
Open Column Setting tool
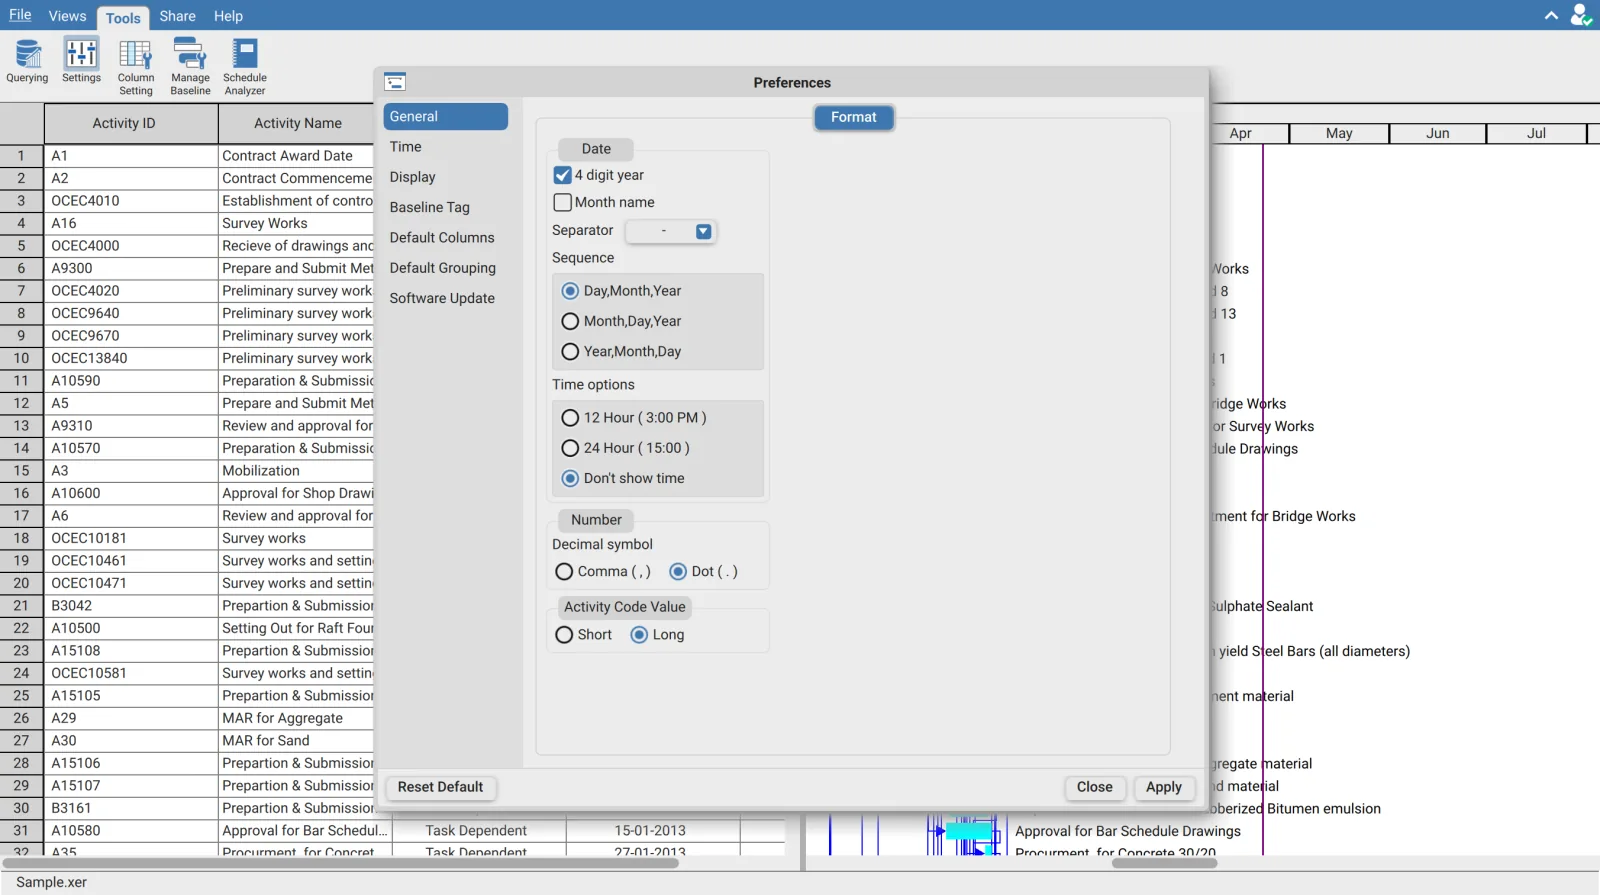click(x=136, y=67)
